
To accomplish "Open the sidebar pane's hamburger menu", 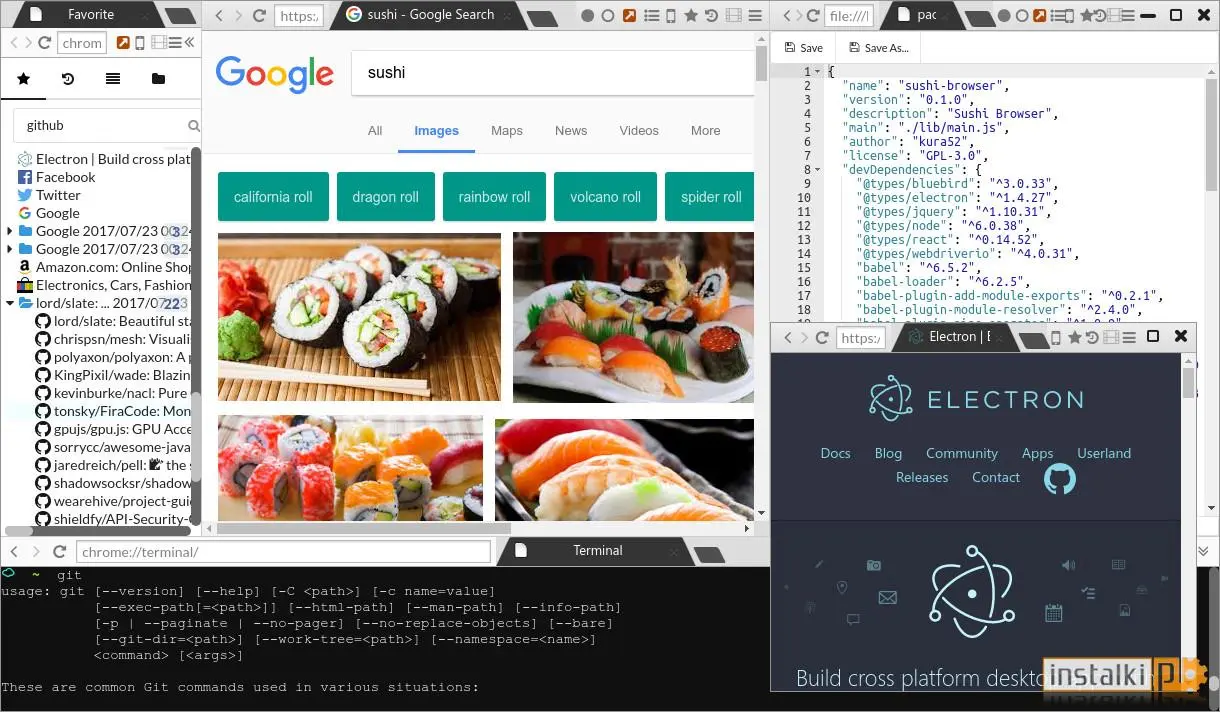I will pos(174,43).
